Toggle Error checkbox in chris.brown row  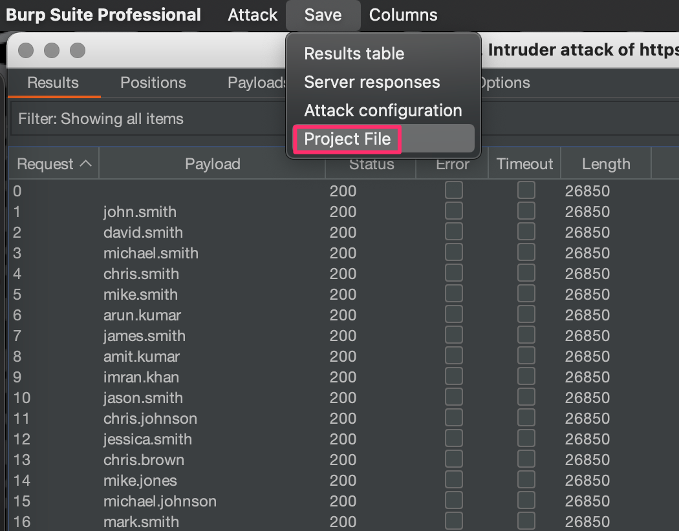coord(454,460)
